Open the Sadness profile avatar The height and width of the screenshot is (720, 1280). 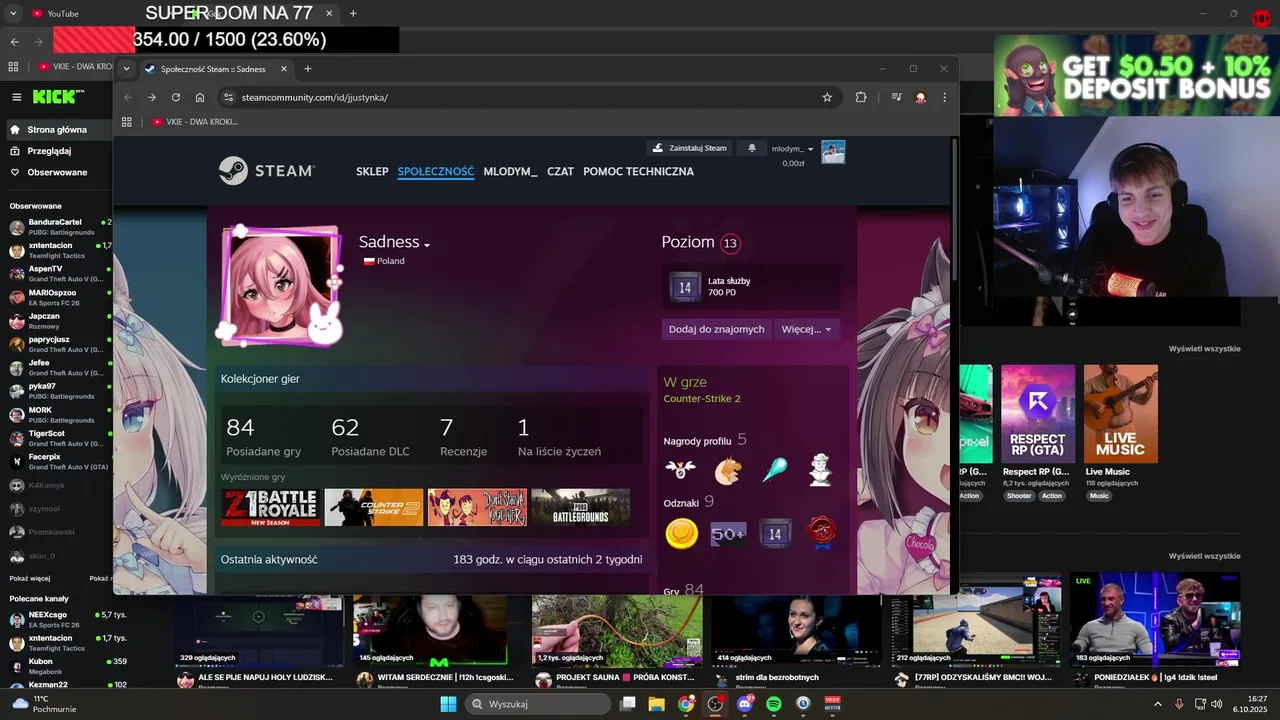point(281,286)
